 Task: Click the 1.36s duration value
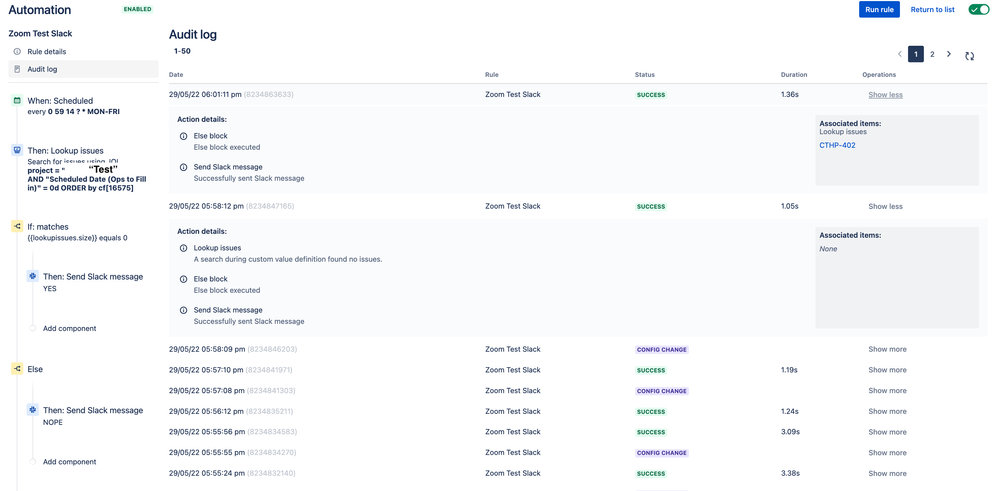[789, 94]
